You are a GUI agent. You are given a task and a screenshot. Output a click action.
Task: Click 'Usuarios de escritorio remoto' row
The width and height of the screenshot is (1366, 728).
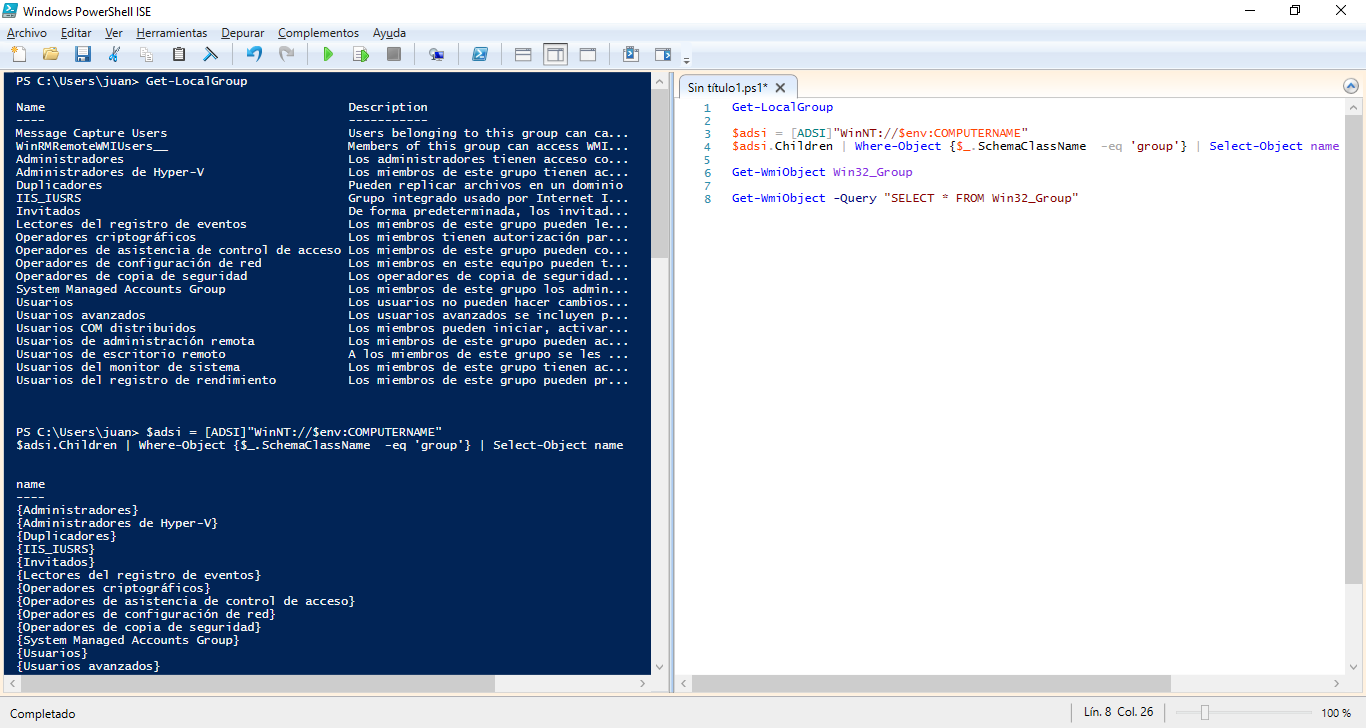322,354
